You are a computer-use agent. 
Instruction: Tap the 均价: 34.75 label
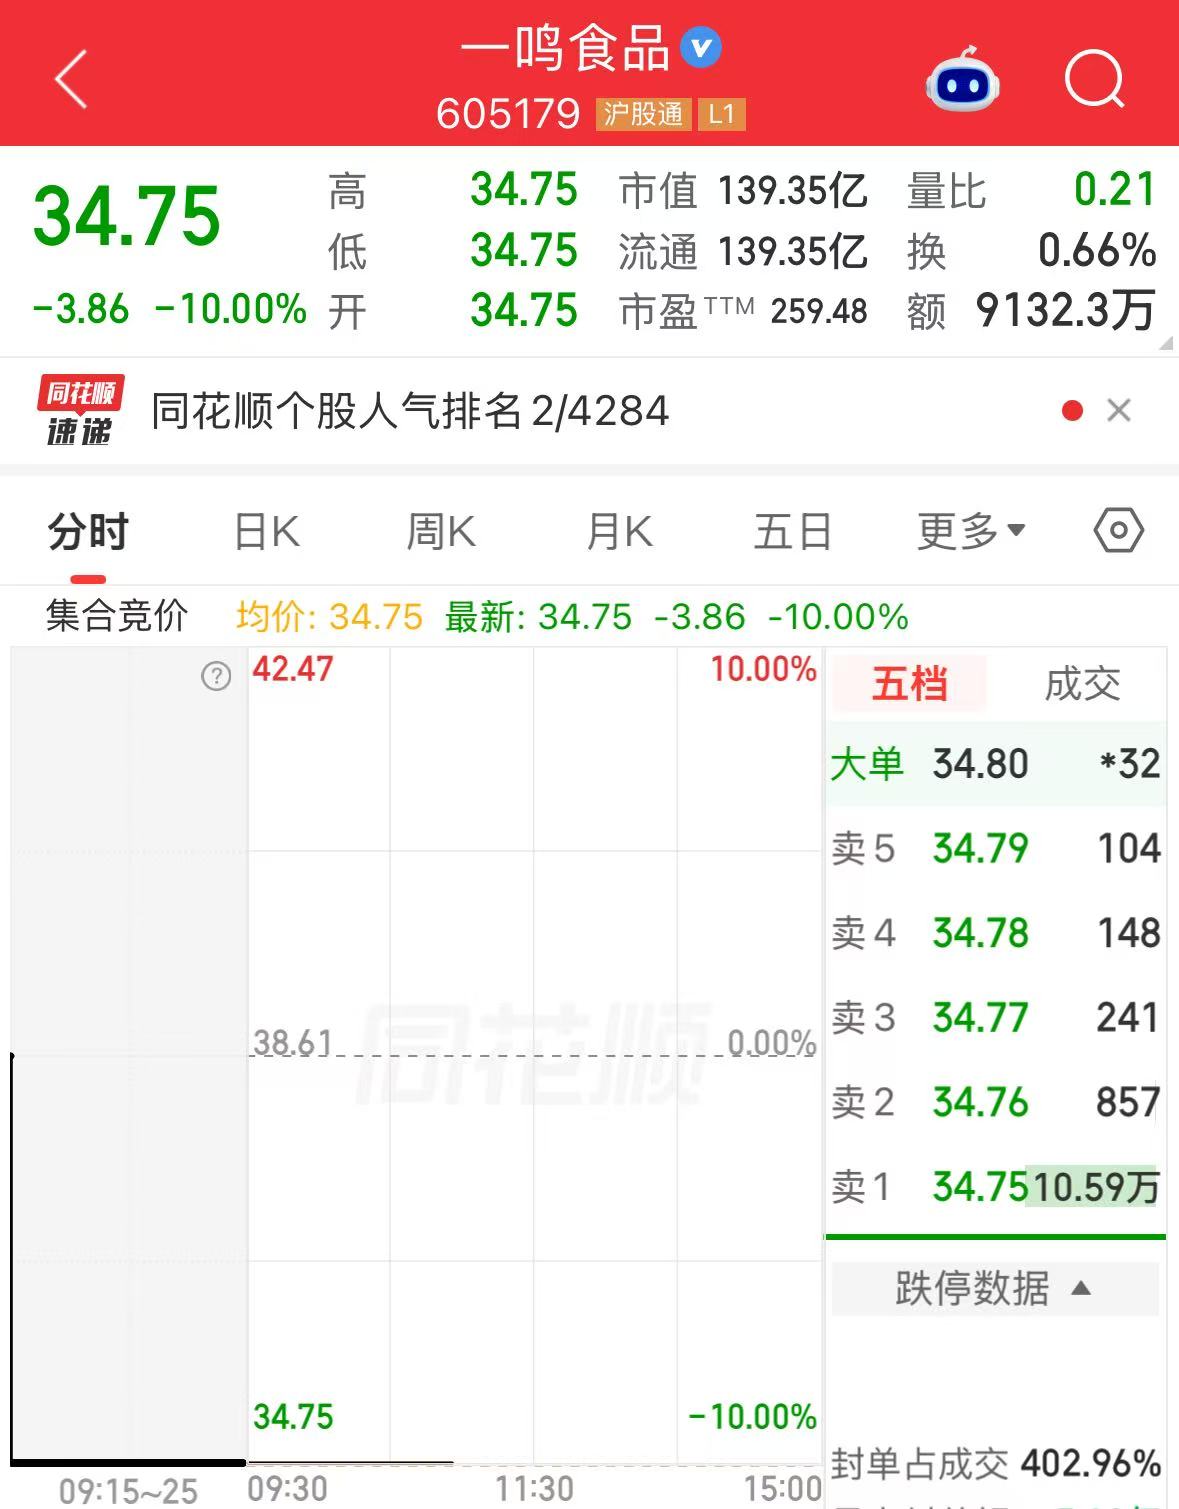tap(329, 617)
